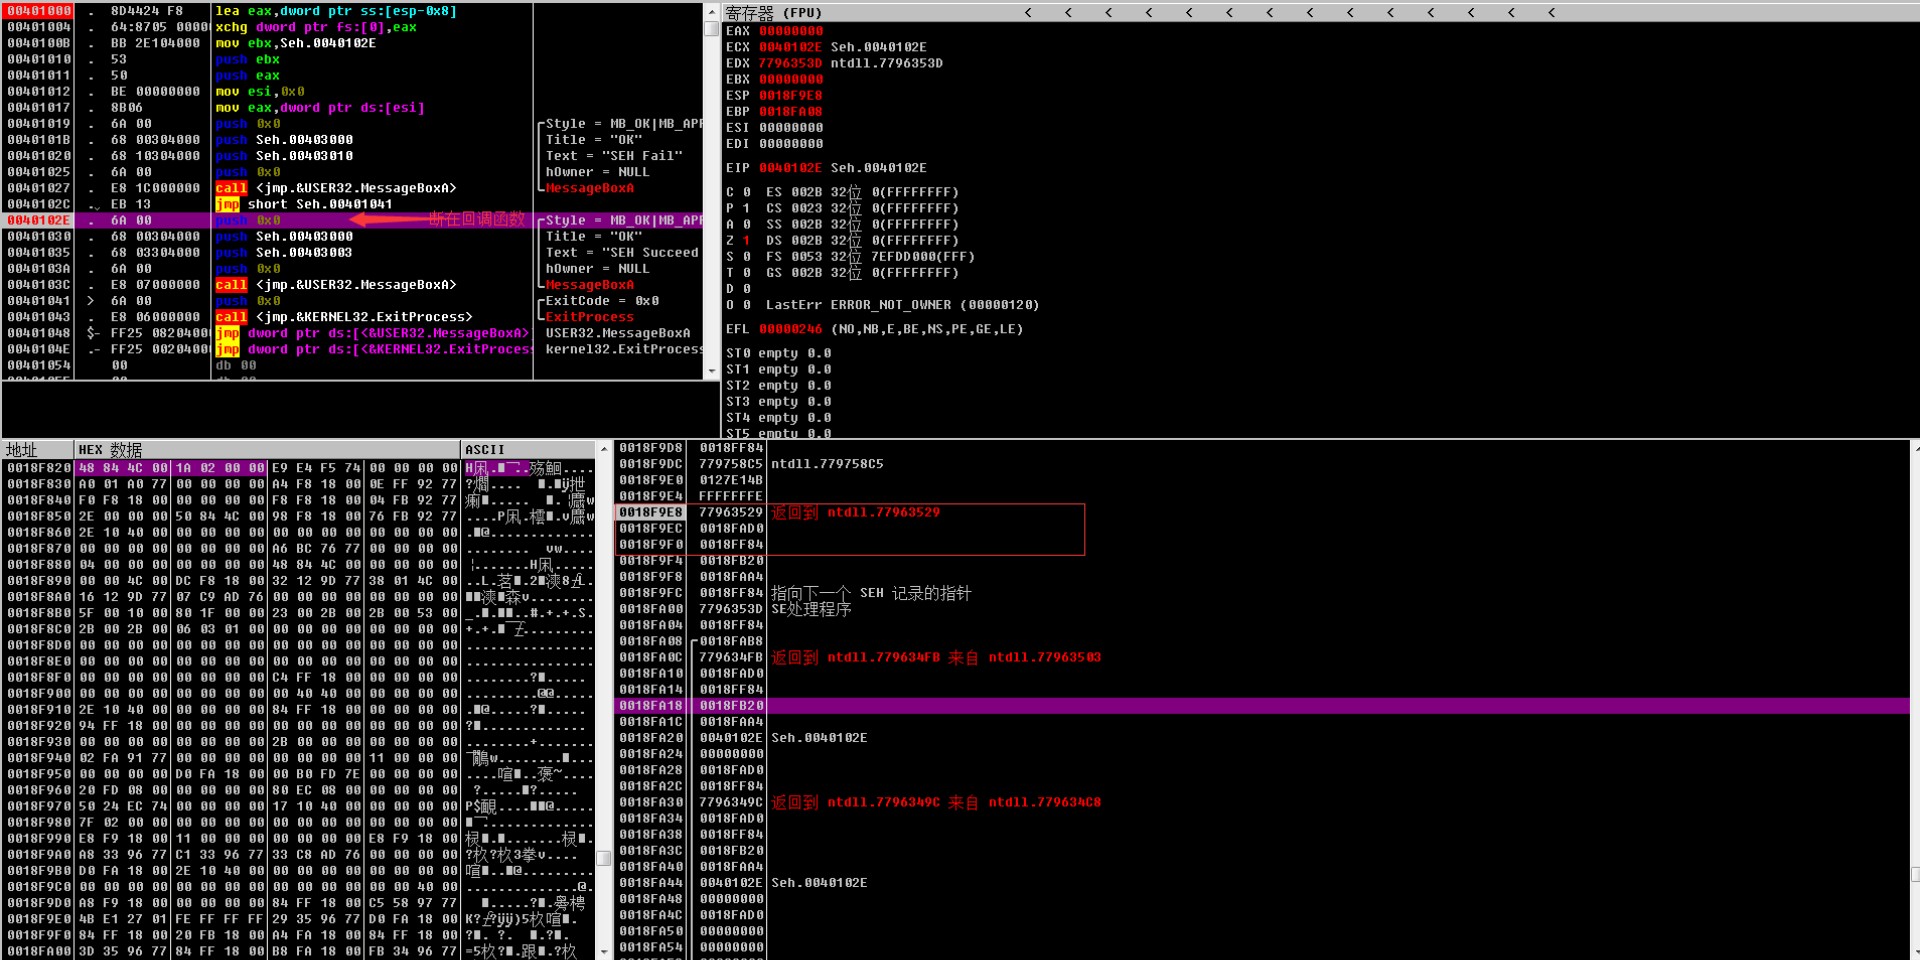Toggle the D direction flag bit
Image resolution: width=1920 pixels, height=960 pixels.
(747, 288)
